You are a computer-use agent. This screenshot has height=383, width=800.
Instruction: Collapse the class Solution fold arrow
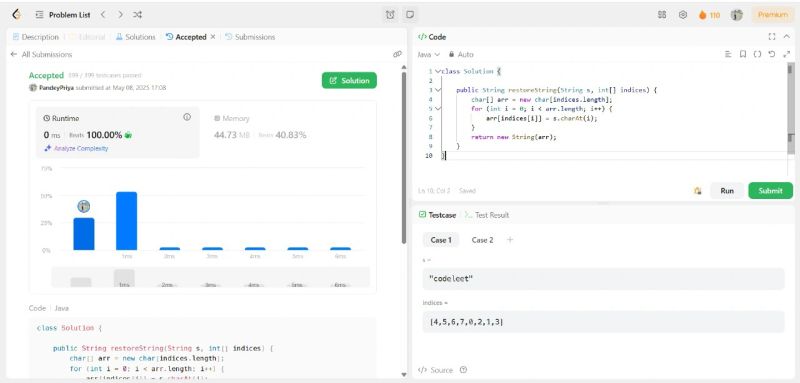point(437,71)
